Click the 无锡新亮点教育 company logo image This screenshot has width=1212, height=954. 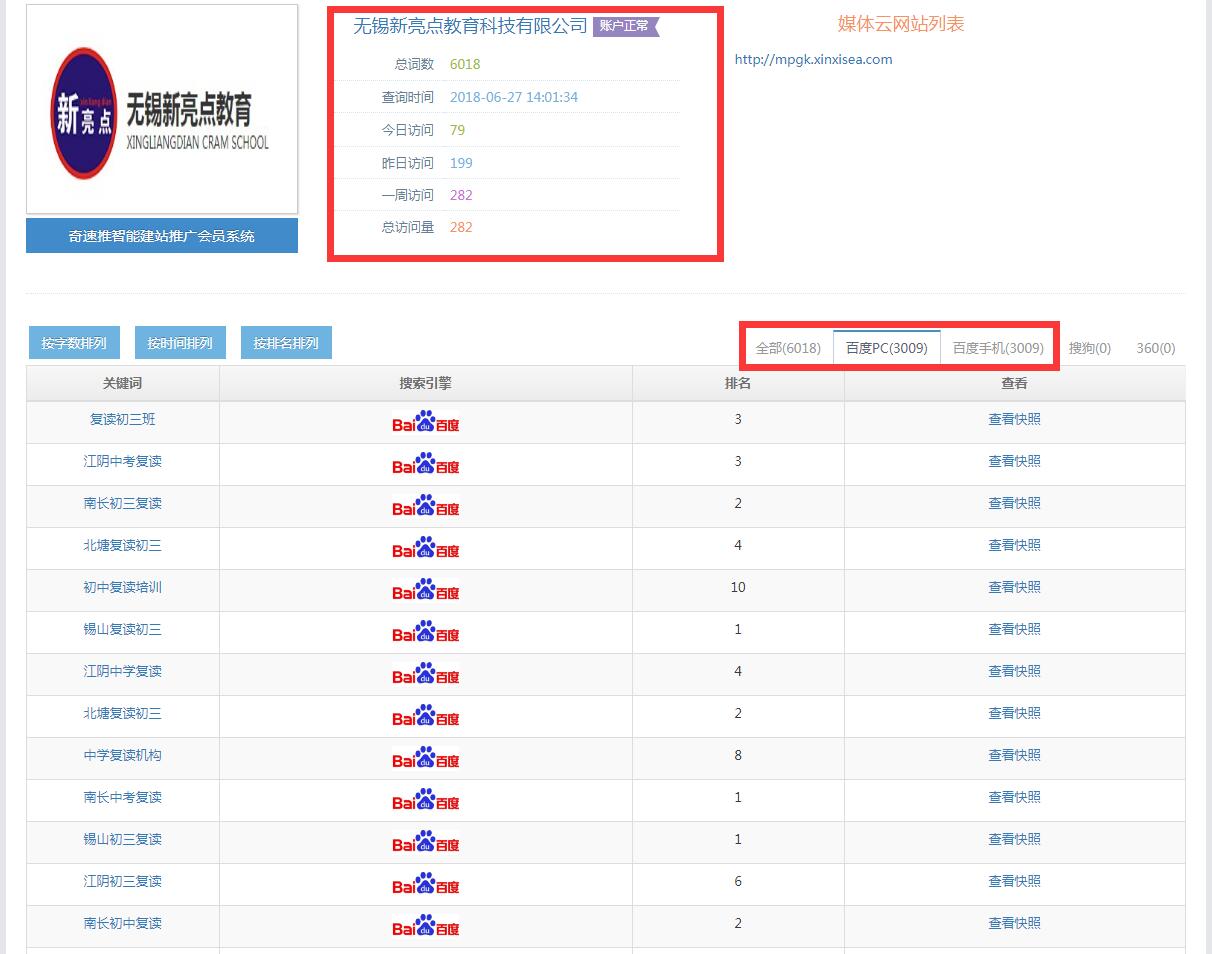[x=162, y=109]
